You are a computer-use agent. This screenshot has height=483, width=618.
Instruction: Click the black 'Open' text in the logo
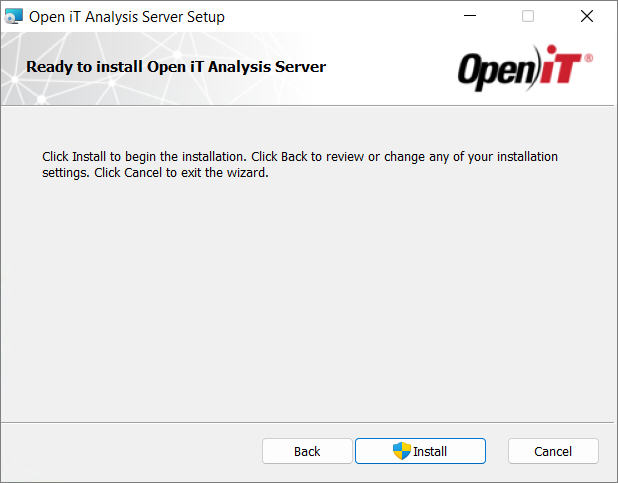[x=497, y=71]
